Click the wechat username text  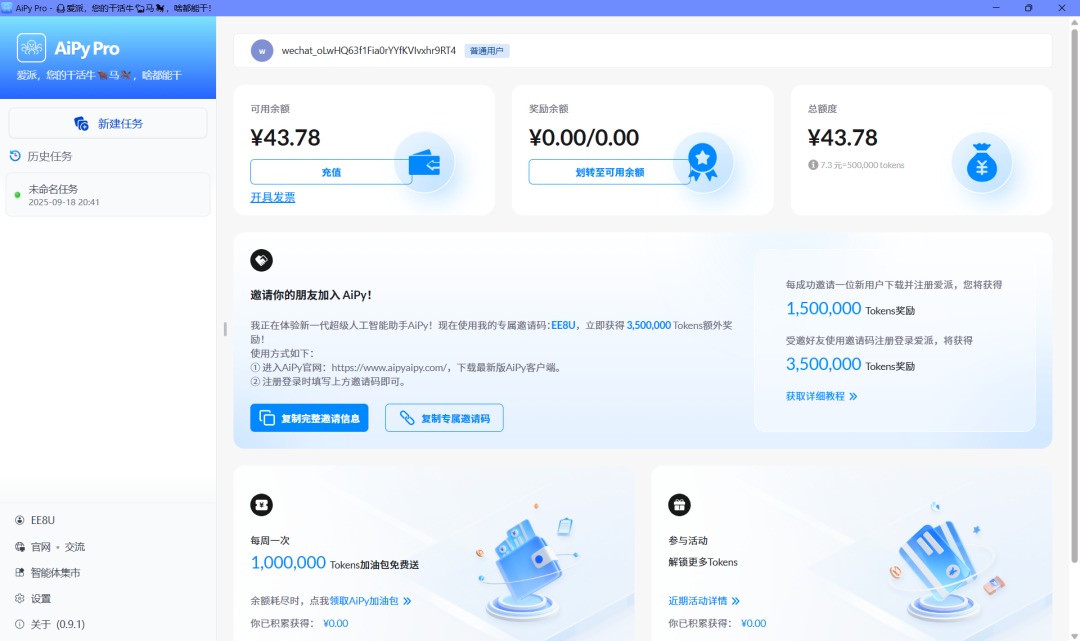click(x=368, y=50)
